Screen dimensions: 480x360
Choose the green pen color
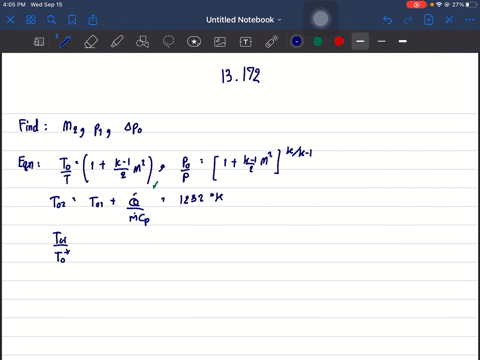(318, 41)
